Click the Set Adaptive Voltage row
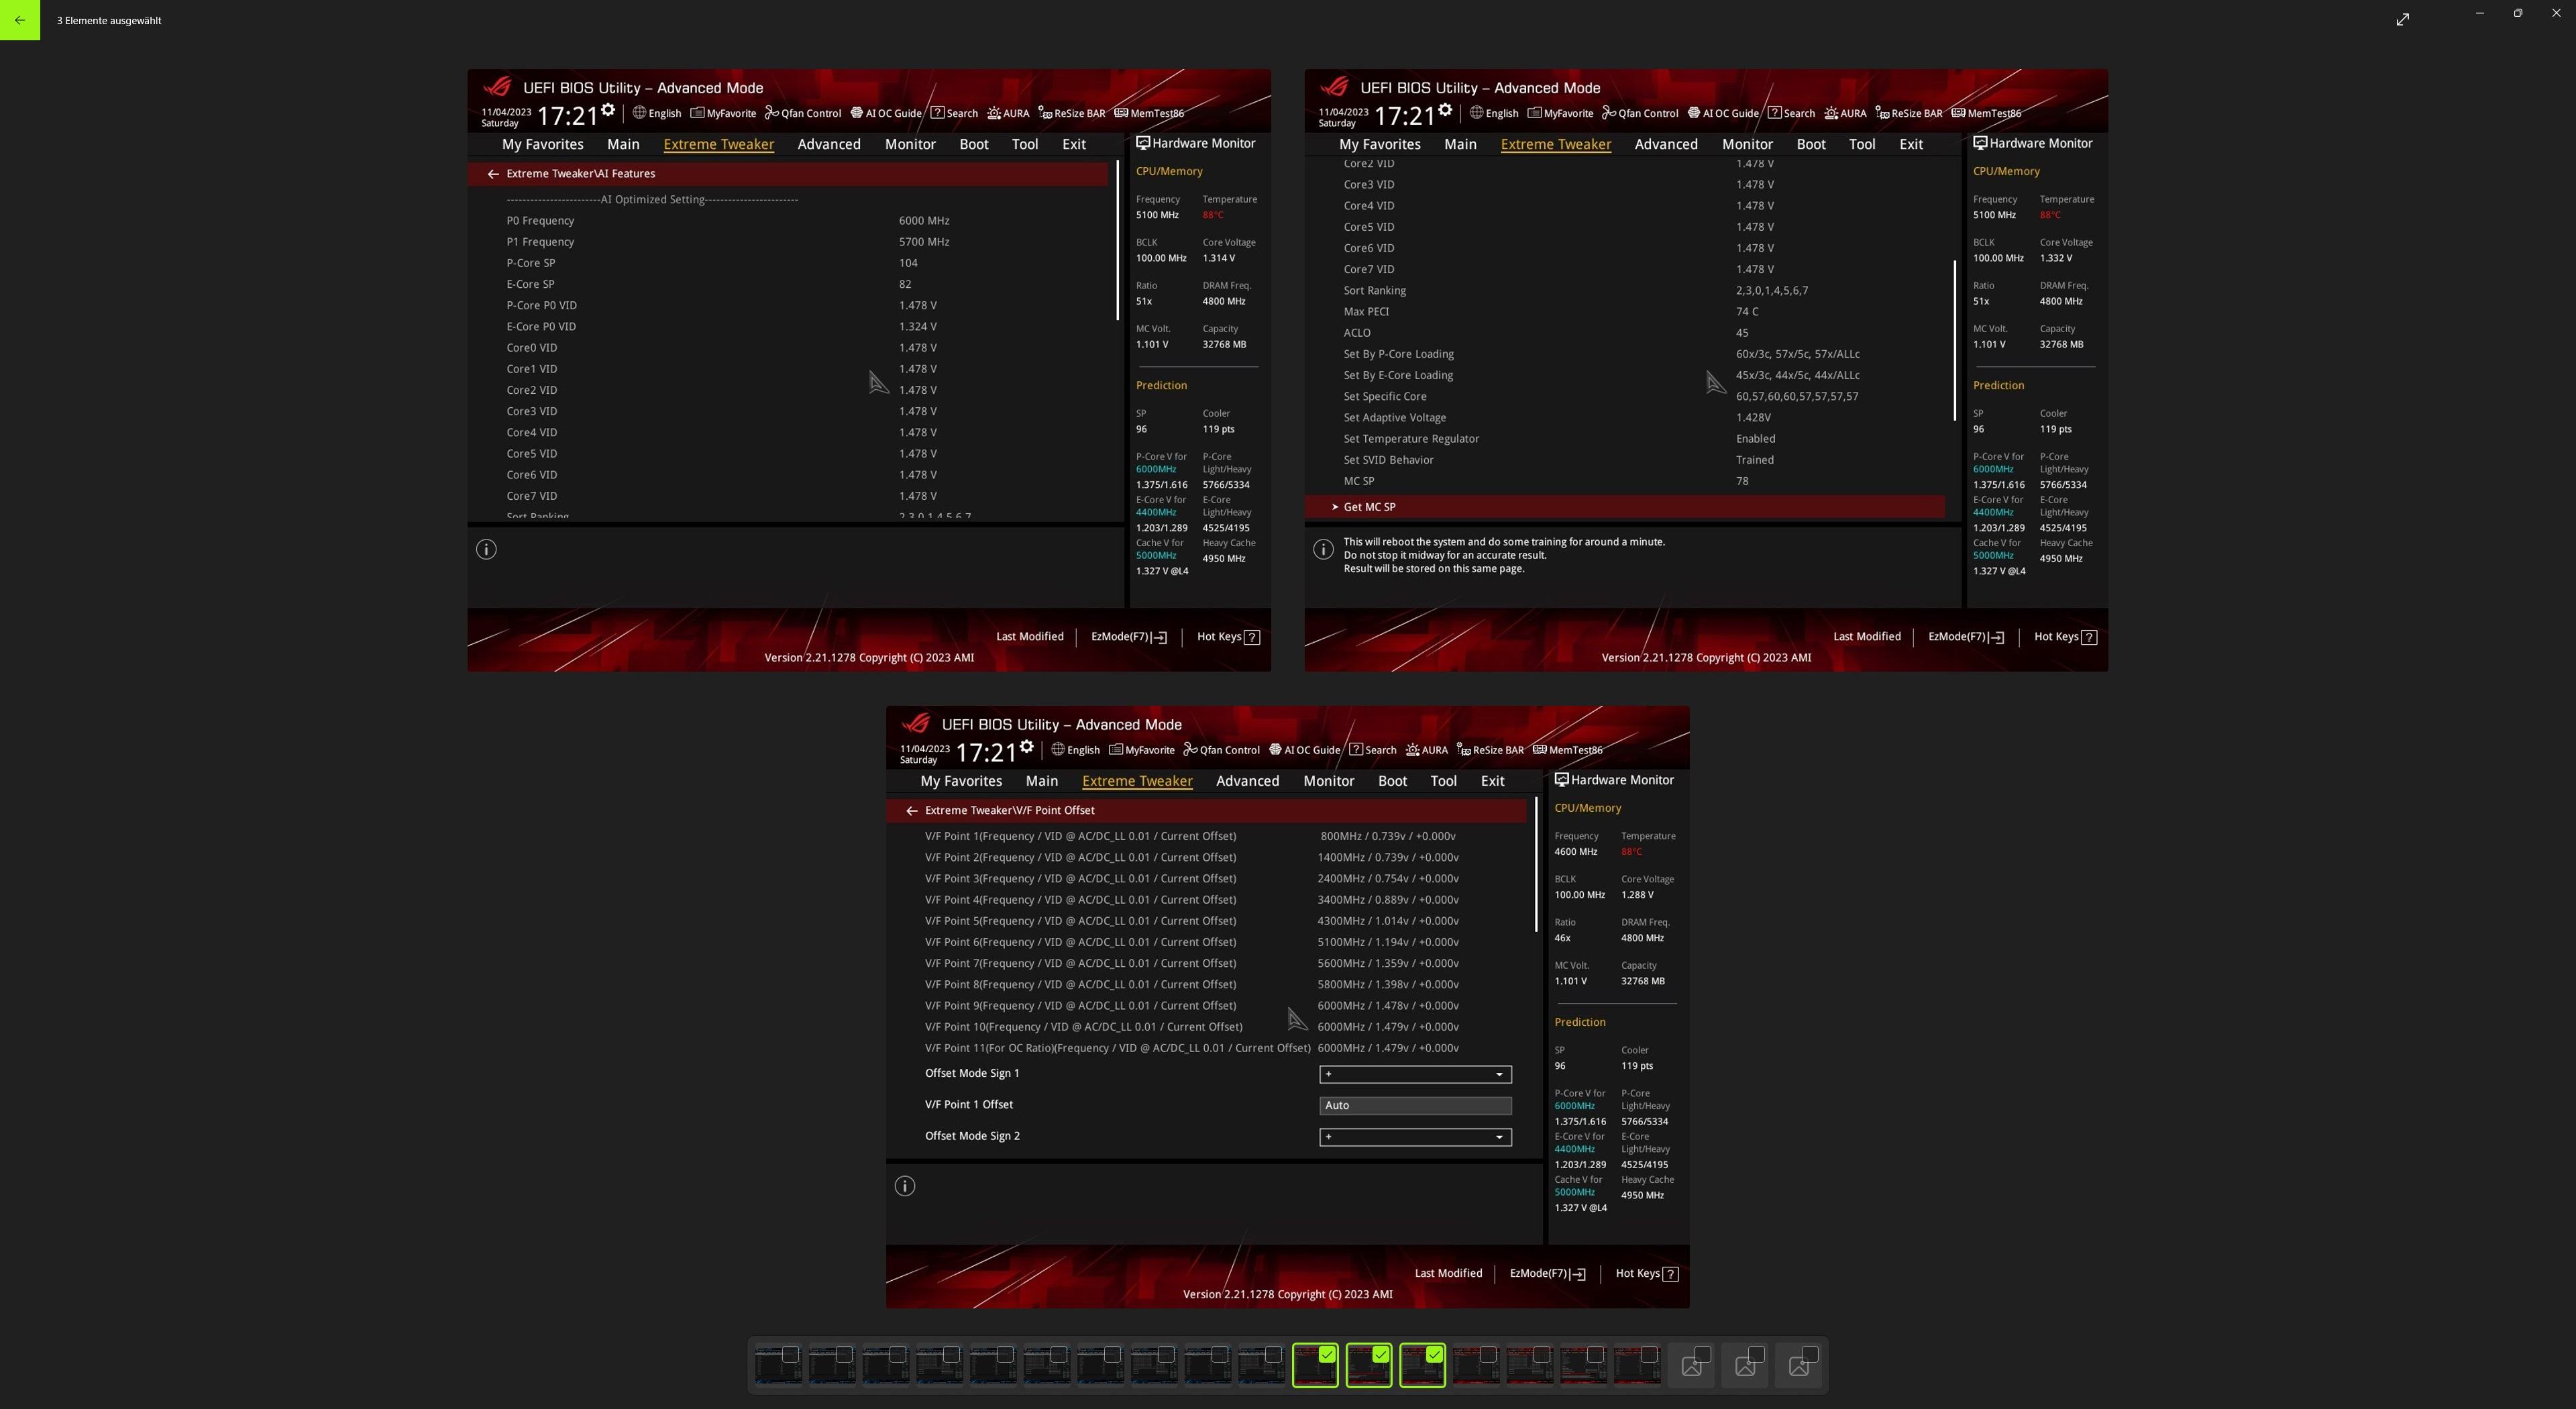Screen dimensions: 2576x1409 coord(1625,418)
